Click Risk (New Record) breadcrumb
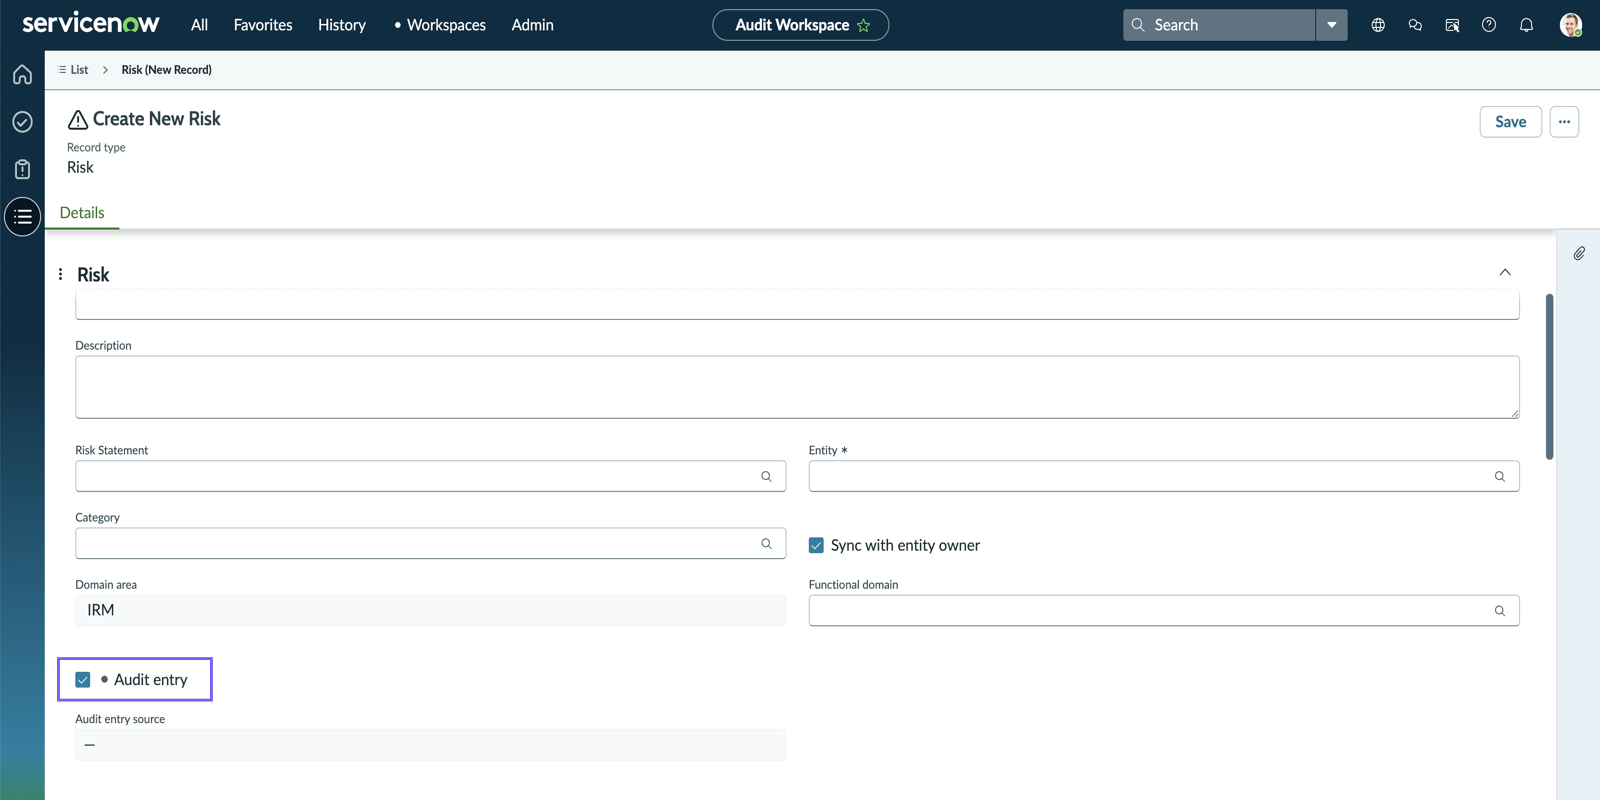1600x800 pixels. point(166,70)
